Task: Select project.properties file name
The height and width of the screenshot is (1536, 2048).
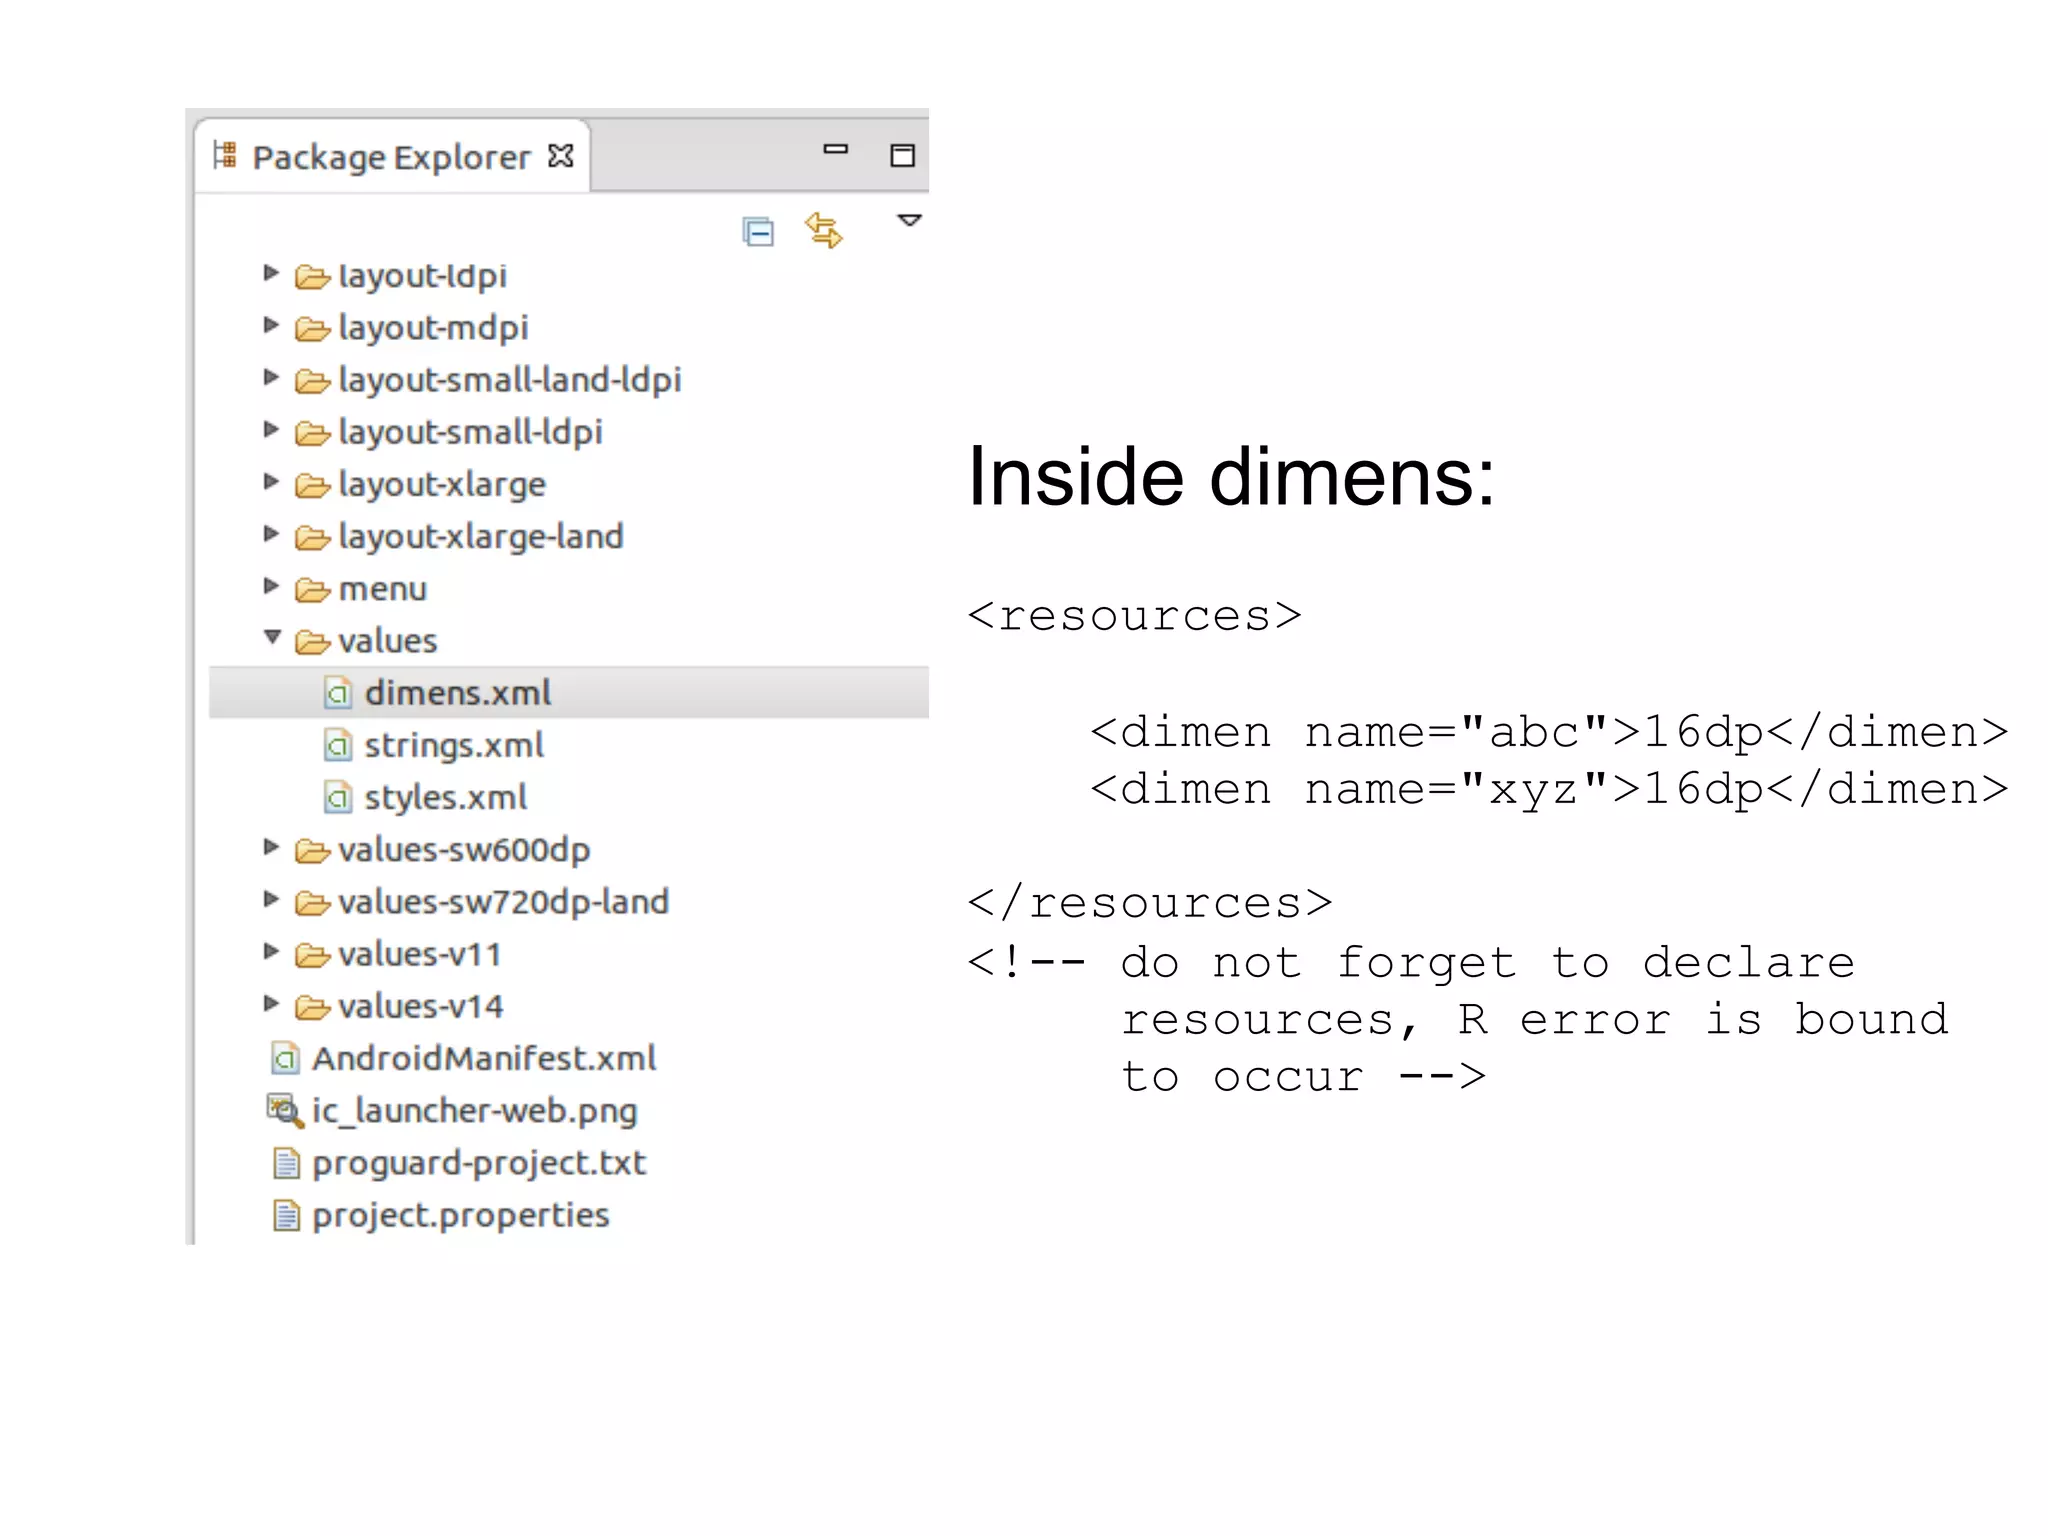Action: pos(461,1215)
